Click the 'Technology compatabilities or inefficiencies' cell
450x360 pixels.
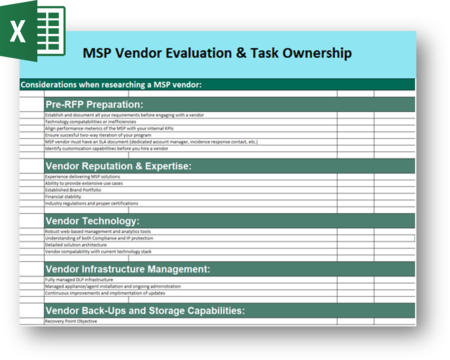(x=191, y=122)
